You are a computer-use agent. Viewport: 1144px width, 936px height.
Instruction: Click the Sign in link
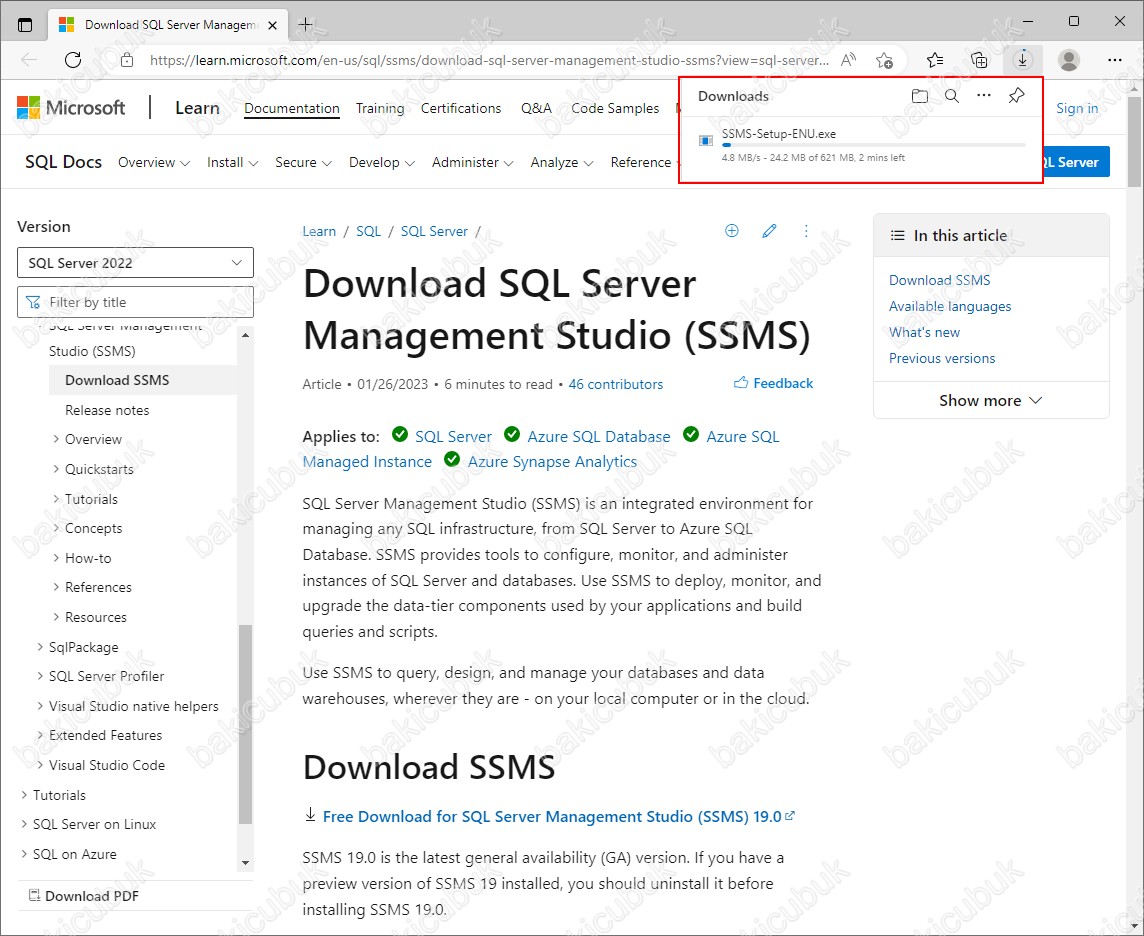coord(1077,108)
